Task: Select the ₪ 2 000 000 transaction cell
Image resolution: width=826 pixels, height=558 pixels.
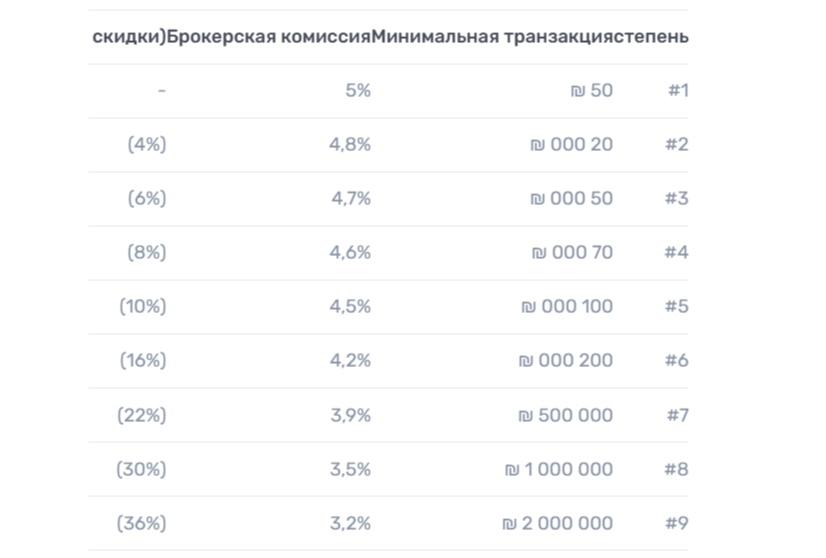Action: [557, 523]
